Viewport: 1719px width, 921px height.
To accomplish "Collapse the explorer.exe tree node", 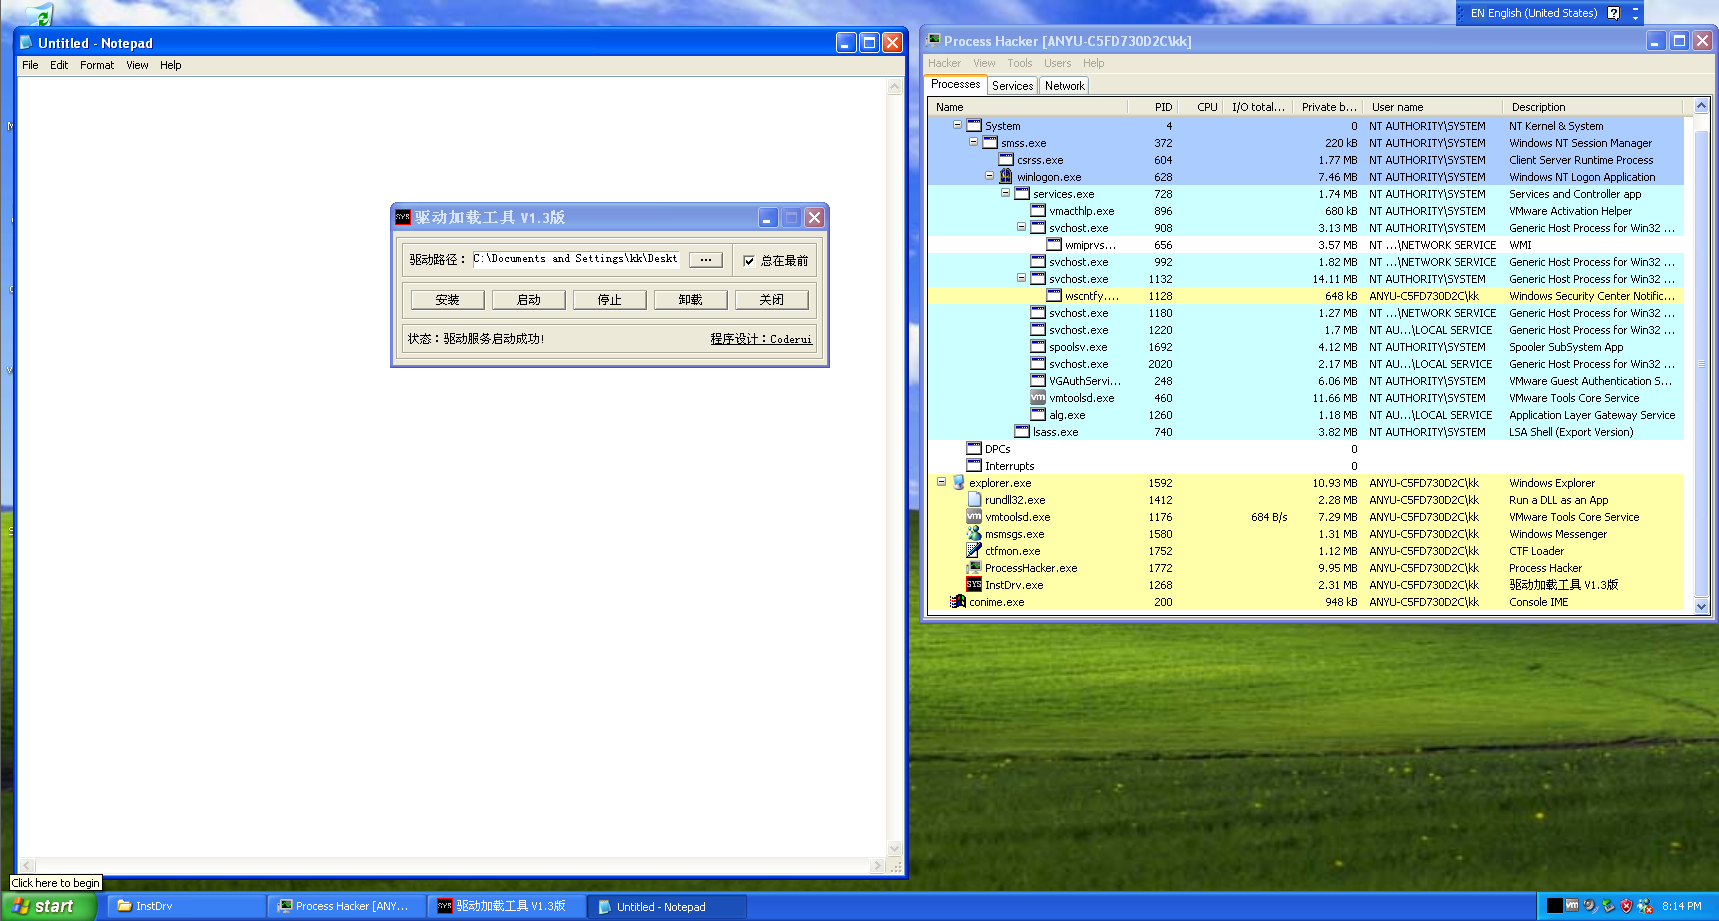I will pyautogui.click(x=941, y=482).
